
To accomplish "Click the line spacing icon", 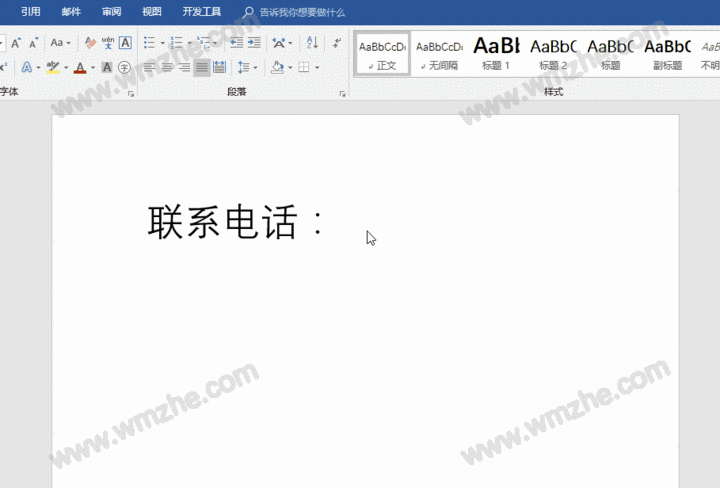I will (244, 67).
